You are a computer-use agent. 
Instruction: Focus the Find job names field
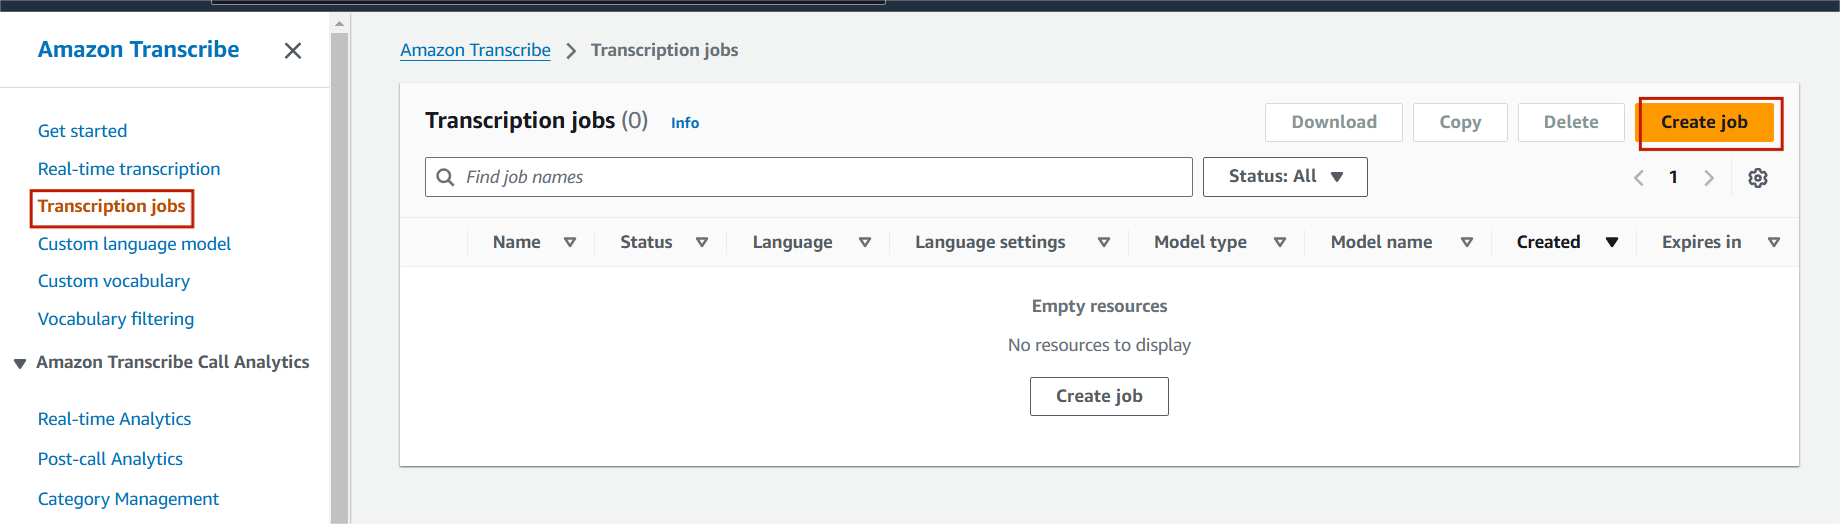808,177
